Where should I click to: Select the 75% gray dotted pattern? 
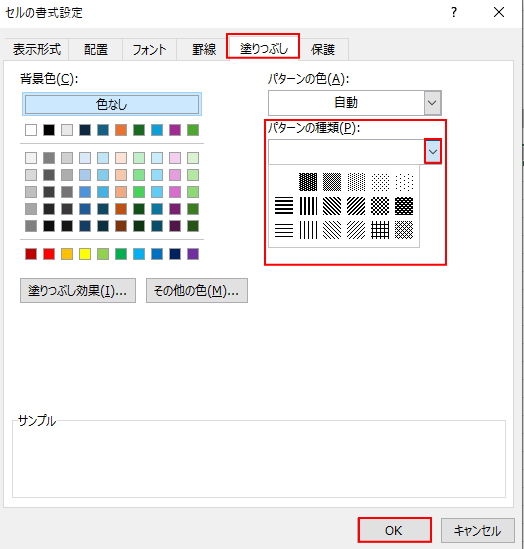click(x=308, y=182)
